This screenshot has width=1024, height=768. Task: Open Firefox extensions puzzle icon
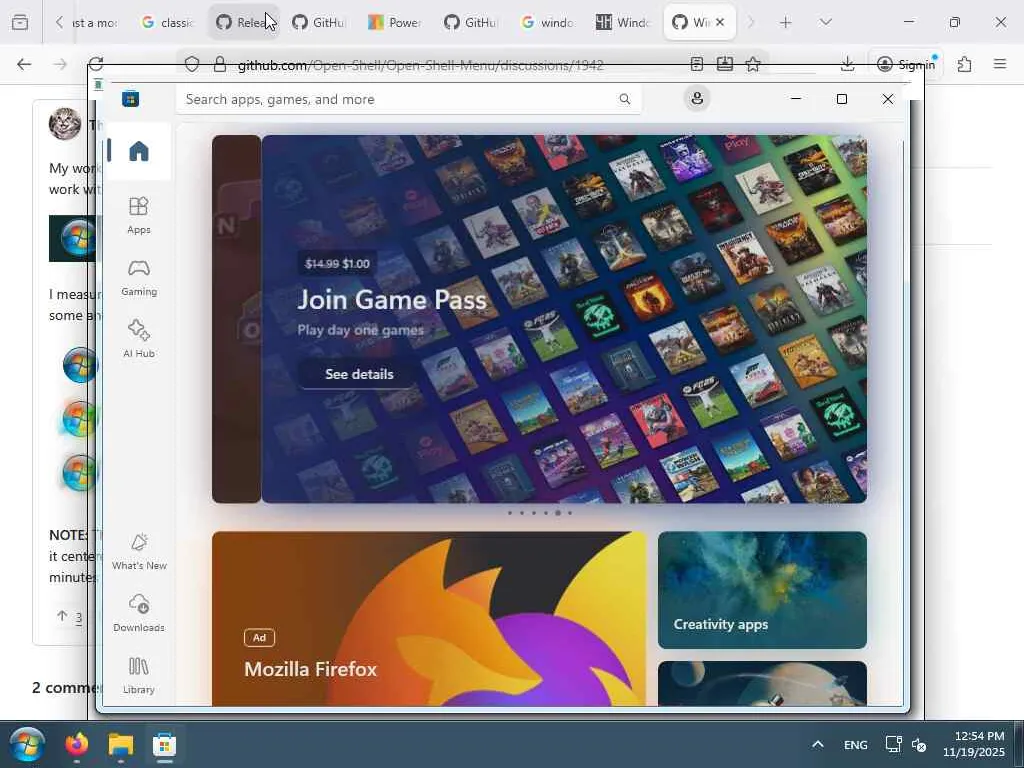coord(964,64)
